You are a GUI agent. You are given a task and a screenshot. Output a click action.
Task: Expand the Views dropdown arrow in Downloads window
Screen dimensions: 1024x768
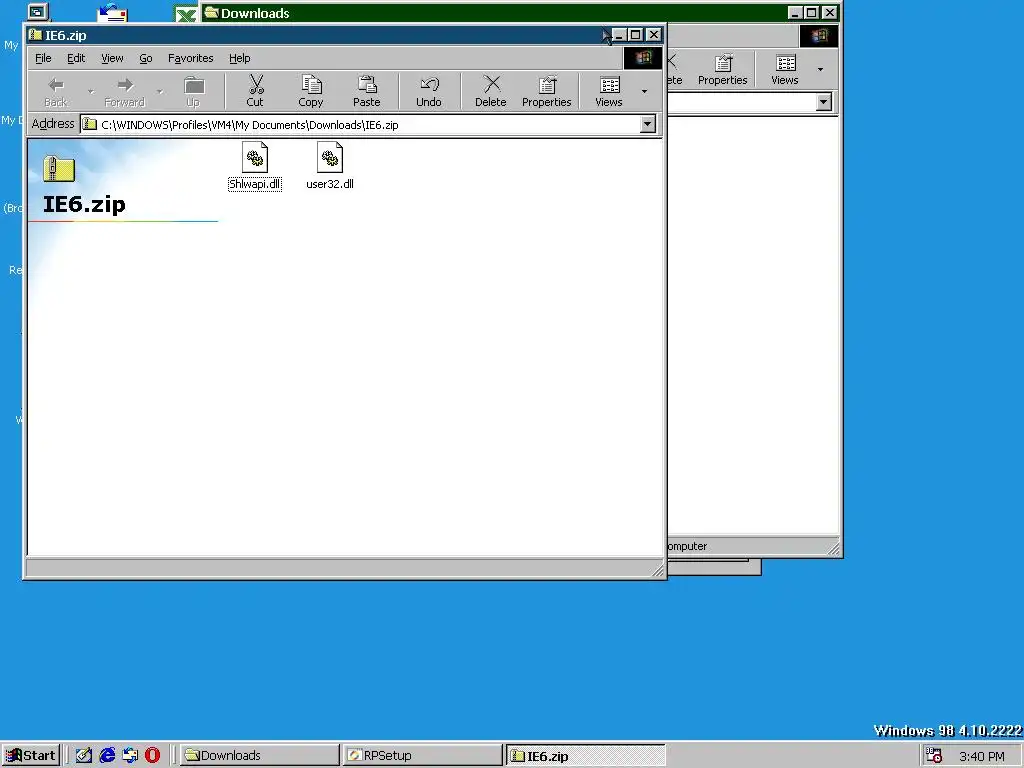tap(820, 69)
